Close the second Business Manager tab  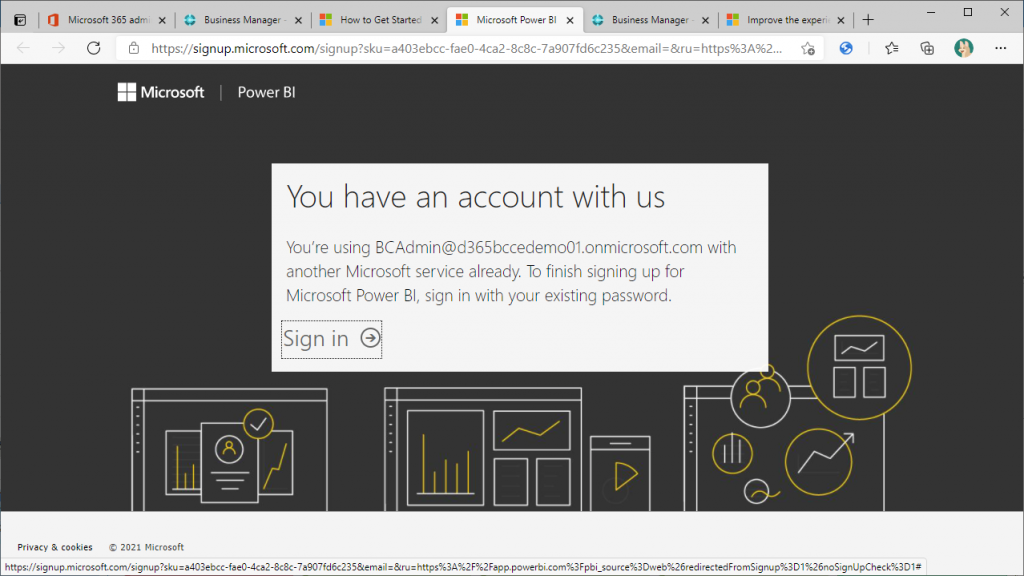705,20
